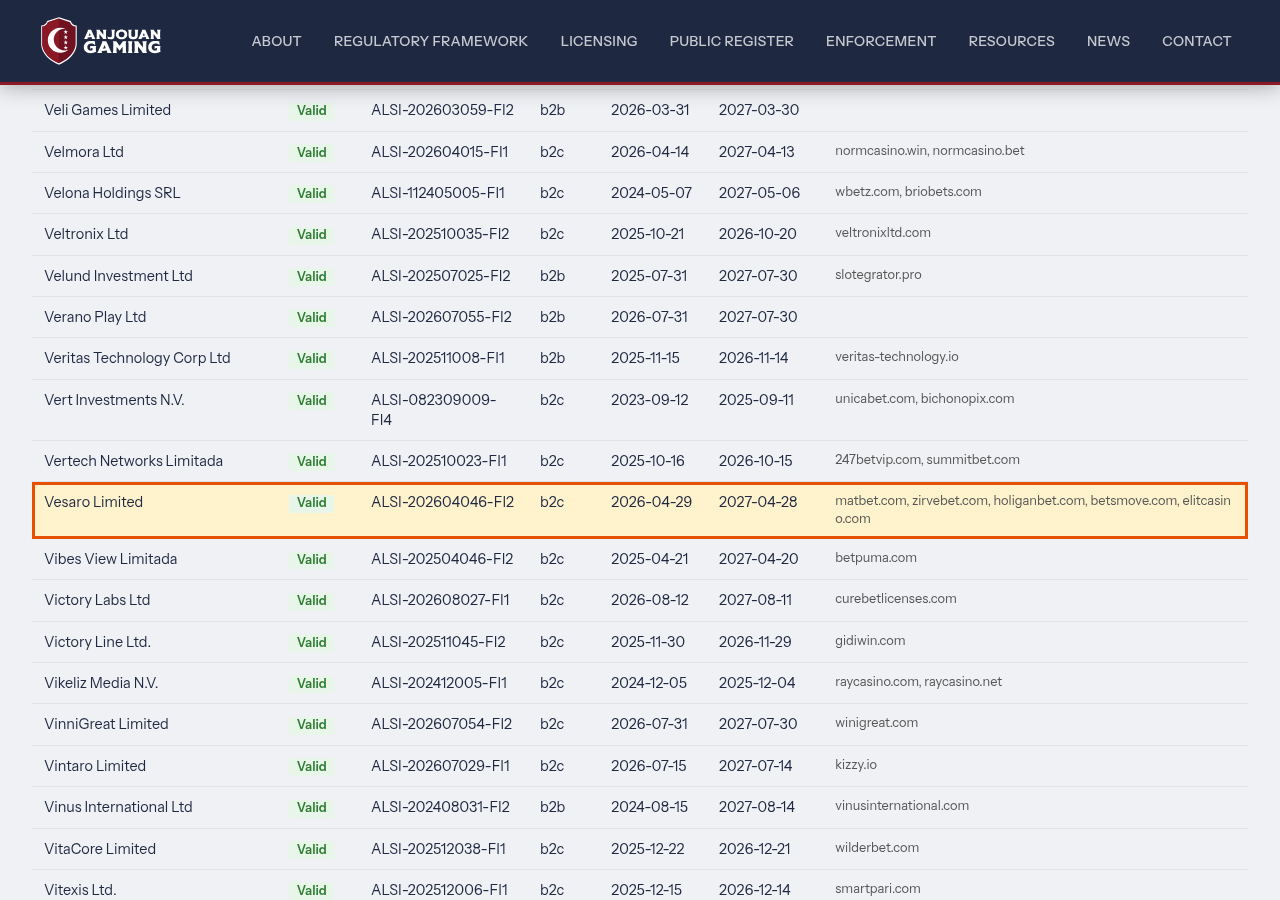Click Verano Play Ltd name

95,317
